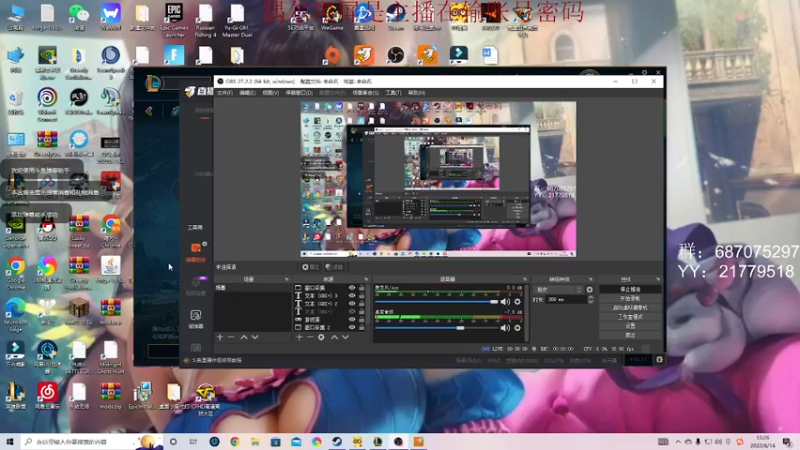The height and width of the screenshot is (450, 800).
Task: Open the 编辑(E) menu in OBS
Action: [247, 93]
